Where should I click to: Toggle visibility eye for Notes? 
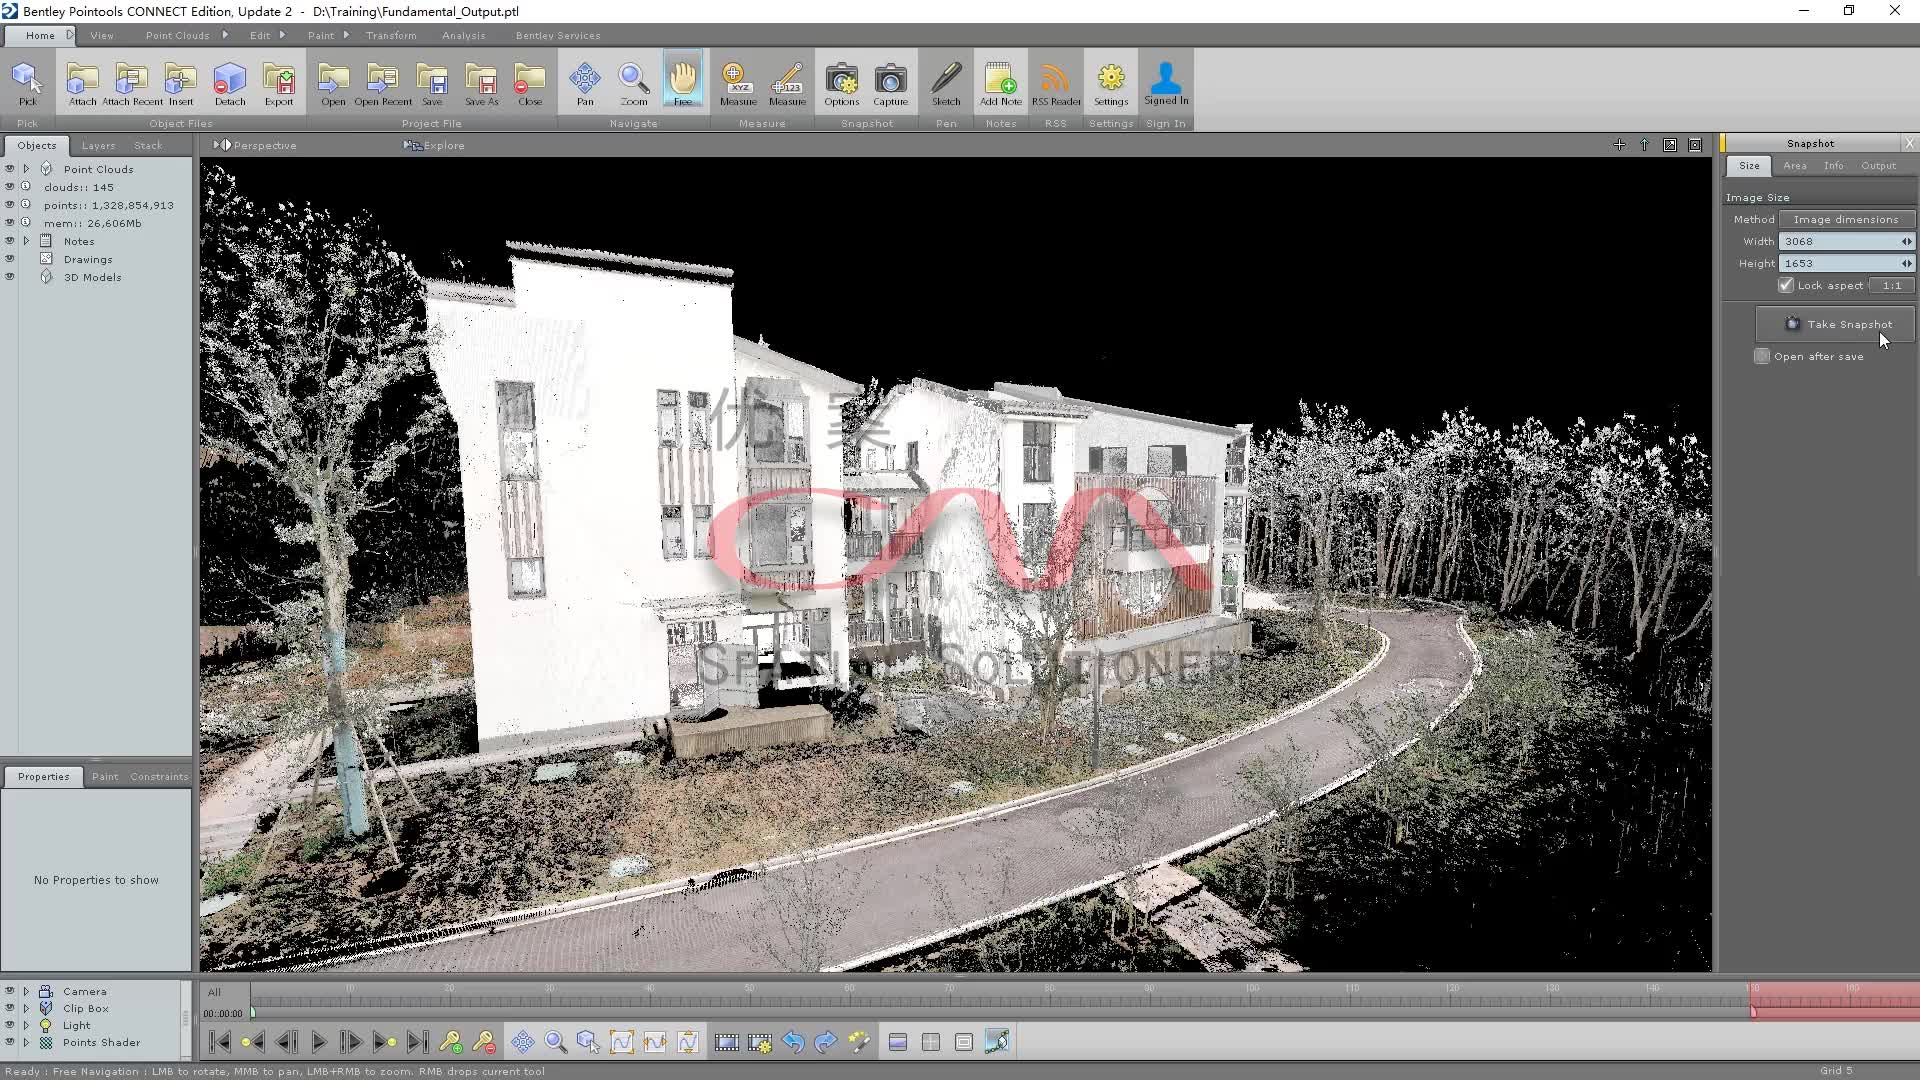point(10,241)
